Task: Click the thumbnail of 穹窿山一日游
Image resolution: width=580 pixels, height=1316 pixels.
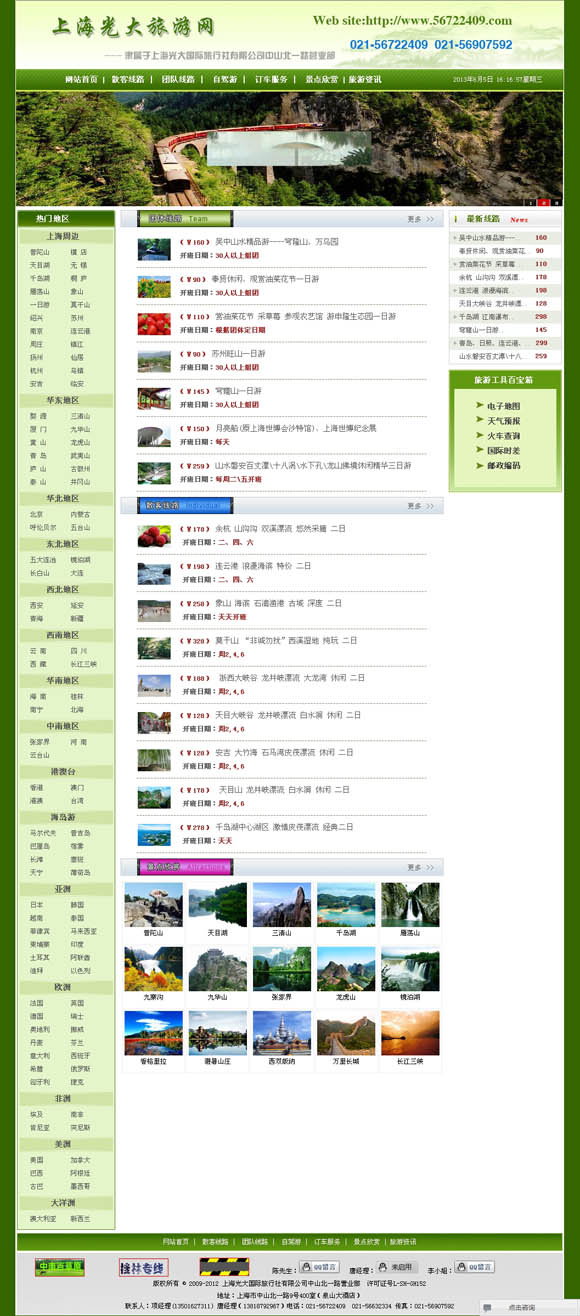Action: 154,398
